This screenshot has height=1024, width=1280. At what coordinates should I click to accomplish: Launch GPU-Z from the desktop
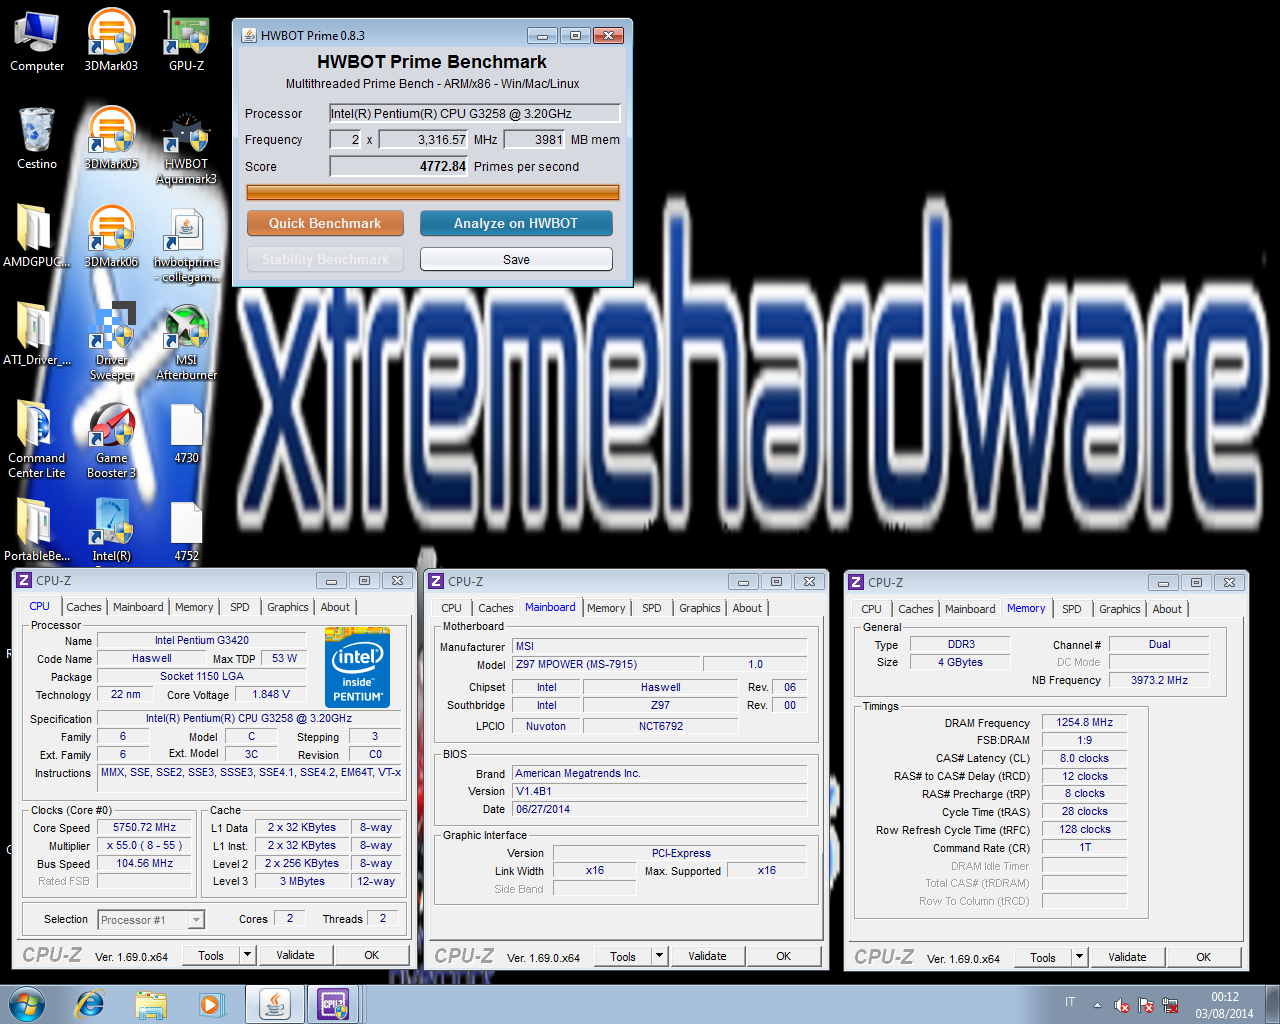click(x=187, y=40)
